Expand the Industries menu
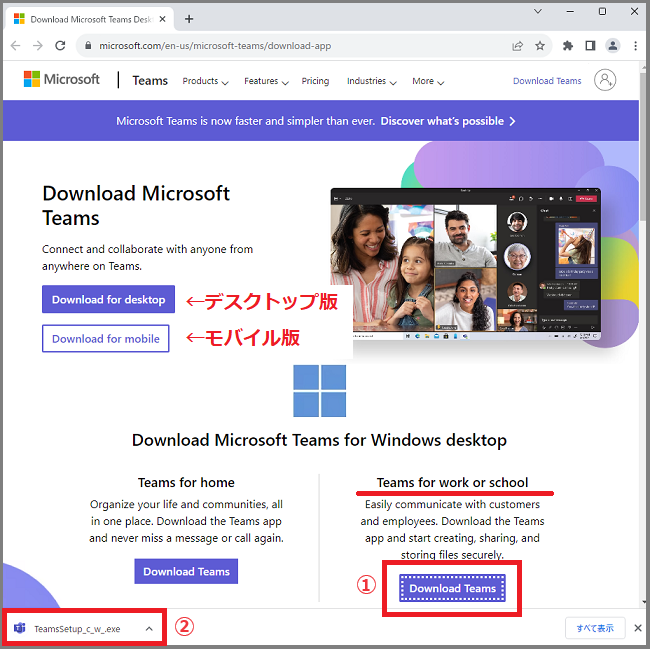Image resolution: width=650 pixels, height=649 pixels. coord(372,81)
